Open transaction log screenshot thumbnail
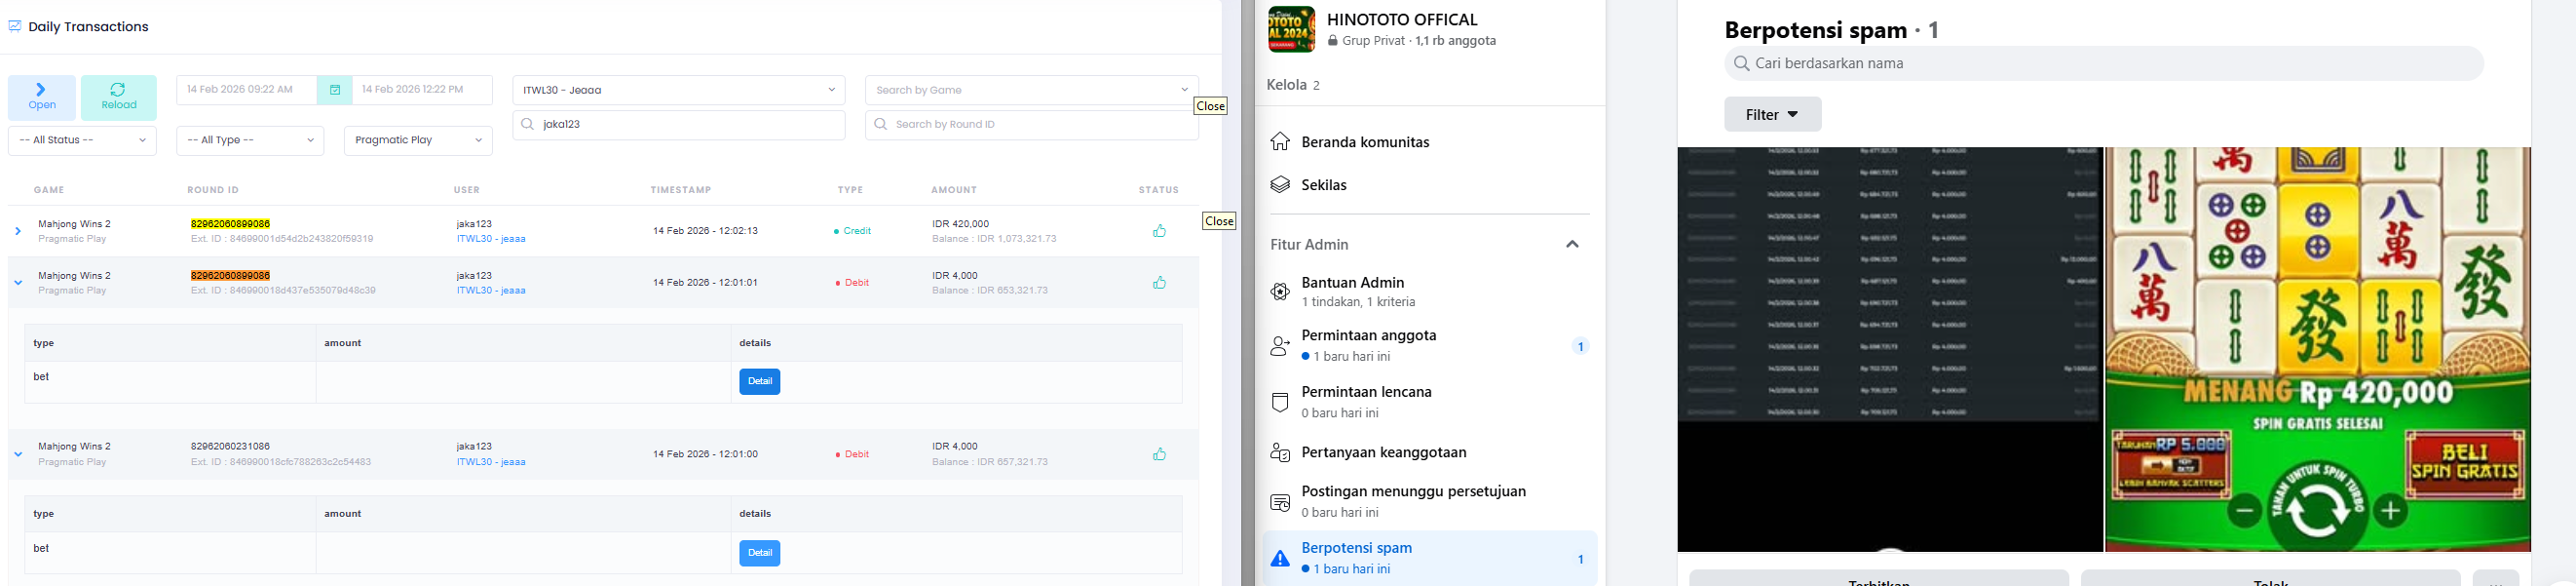 (x=1890, y=349)
